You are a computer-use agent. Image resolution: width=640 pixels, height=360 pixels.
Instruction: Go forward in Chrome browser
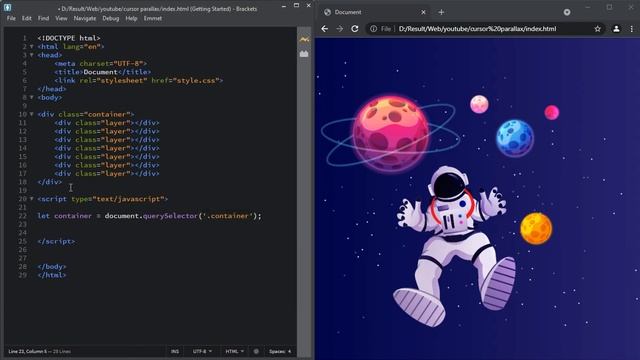click(x=340, y=29)
